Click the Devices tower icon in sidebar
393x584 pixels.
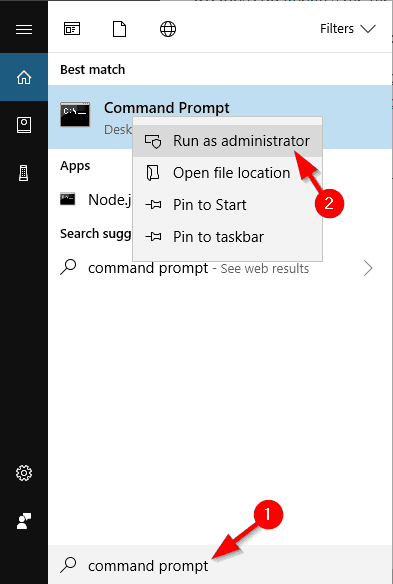[24, 173]
